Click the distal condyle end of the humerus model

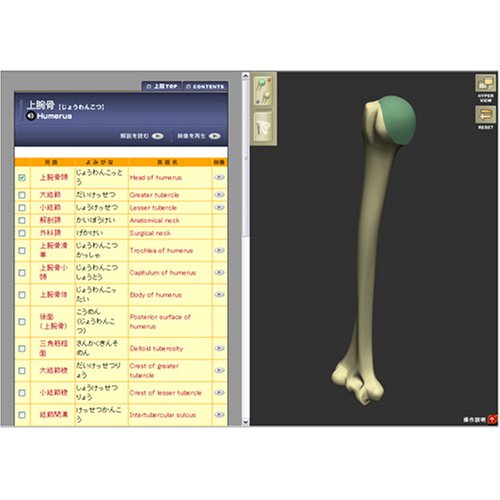click(x=358, y=383)
